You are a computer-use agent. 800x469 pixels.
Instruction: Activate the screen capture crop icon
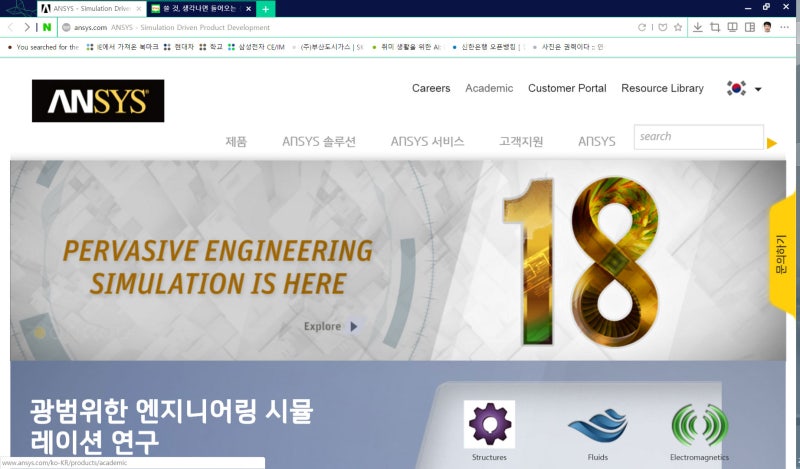click(x=715, y=28)
